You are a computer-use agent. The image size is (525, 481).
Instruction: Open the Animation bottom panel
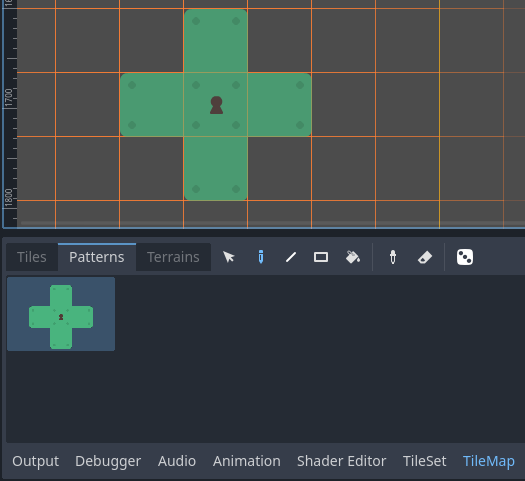pos(247,461)
